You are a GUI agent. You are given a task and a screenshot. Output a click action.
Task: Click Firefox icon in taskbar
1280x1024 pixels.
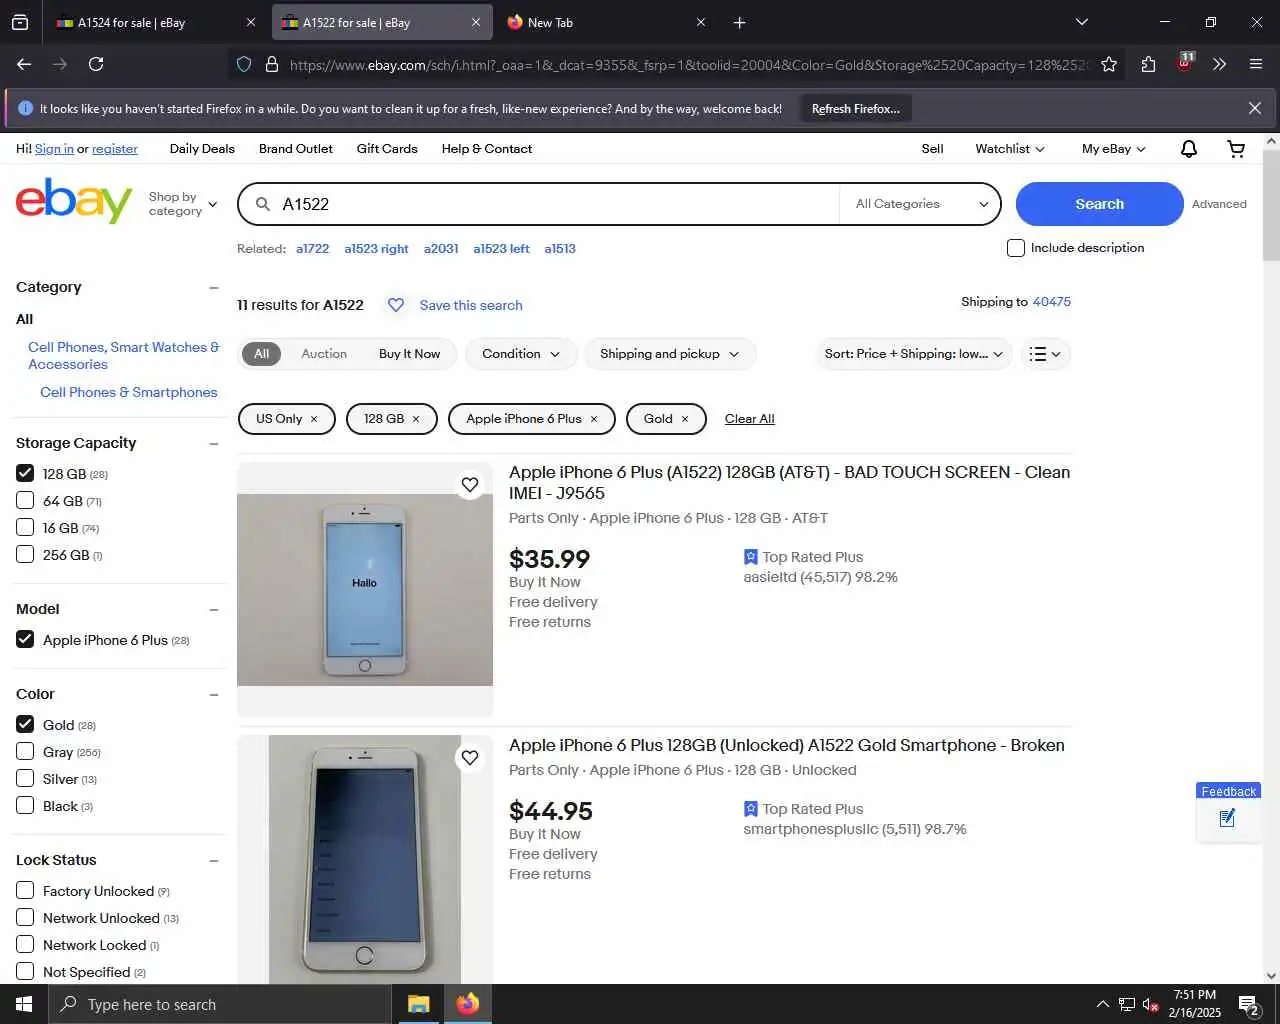pyautogui.click(x=467, y=1004)
